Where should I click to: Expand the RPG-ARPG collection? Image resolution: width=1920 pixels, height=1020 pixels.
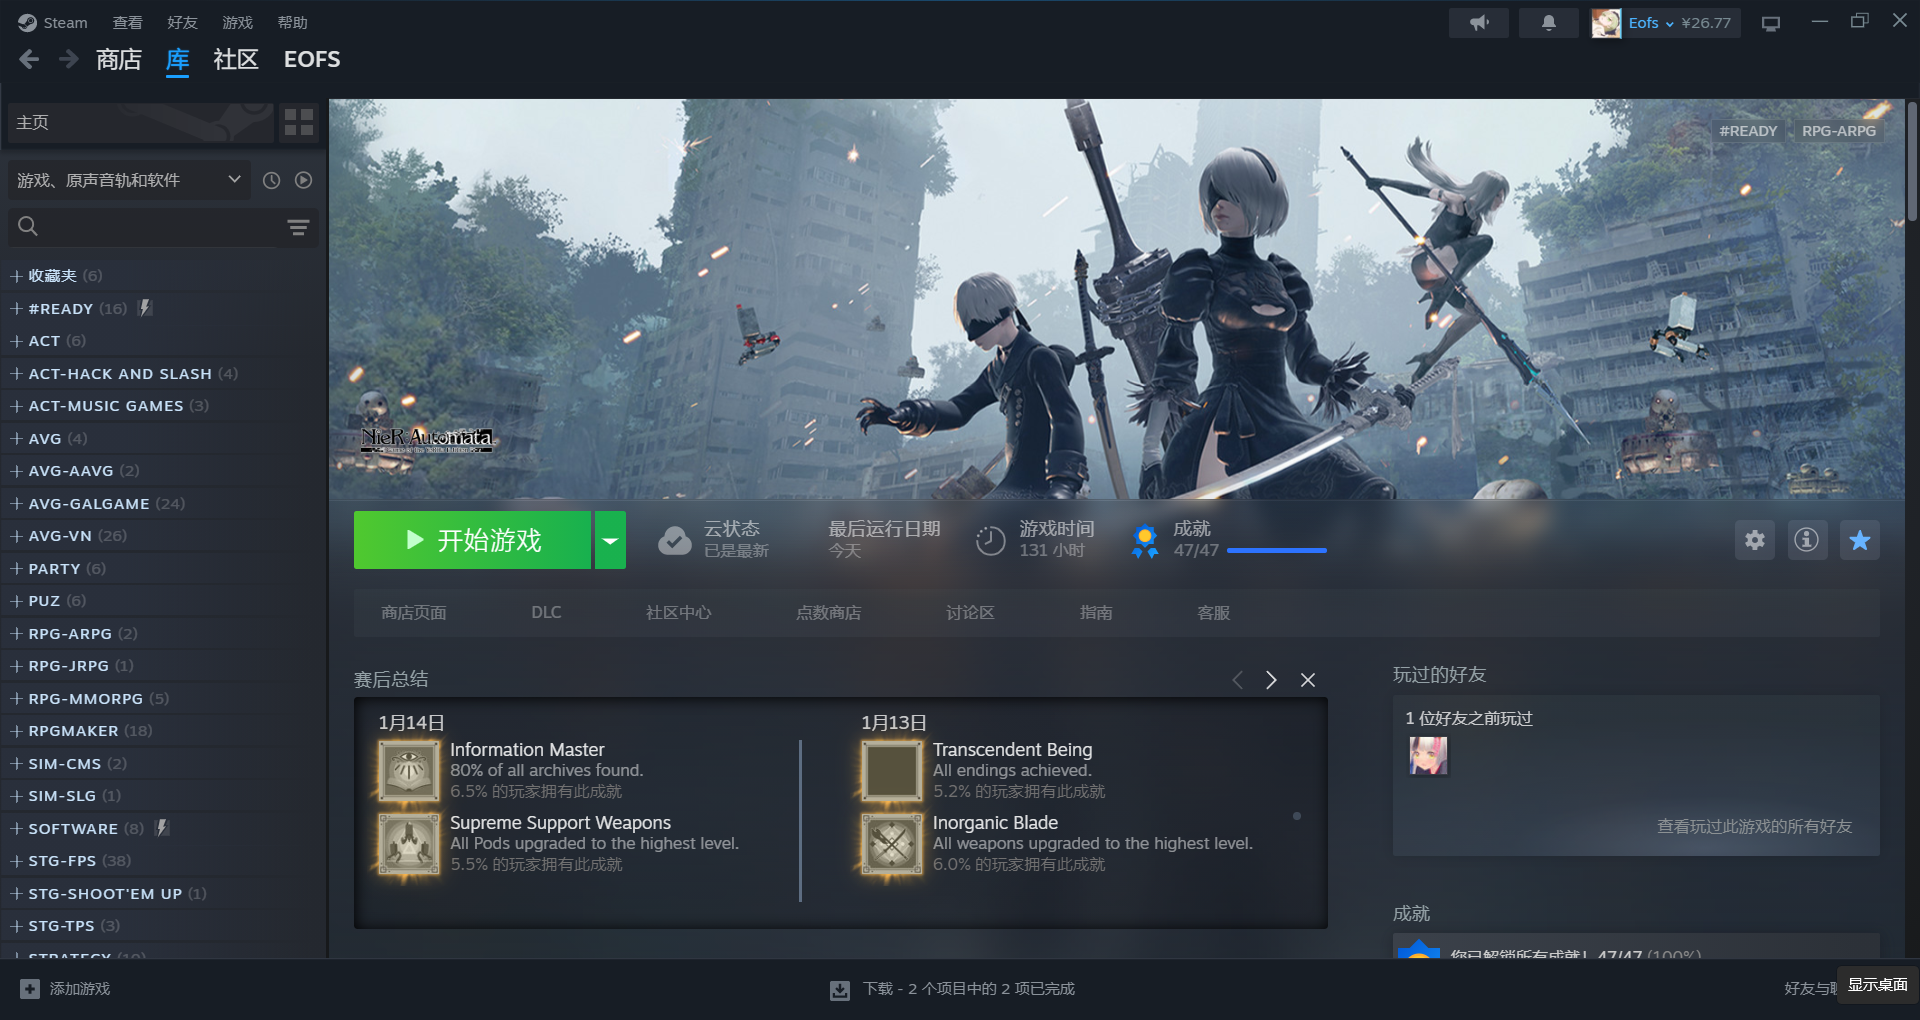click(17, 633)
